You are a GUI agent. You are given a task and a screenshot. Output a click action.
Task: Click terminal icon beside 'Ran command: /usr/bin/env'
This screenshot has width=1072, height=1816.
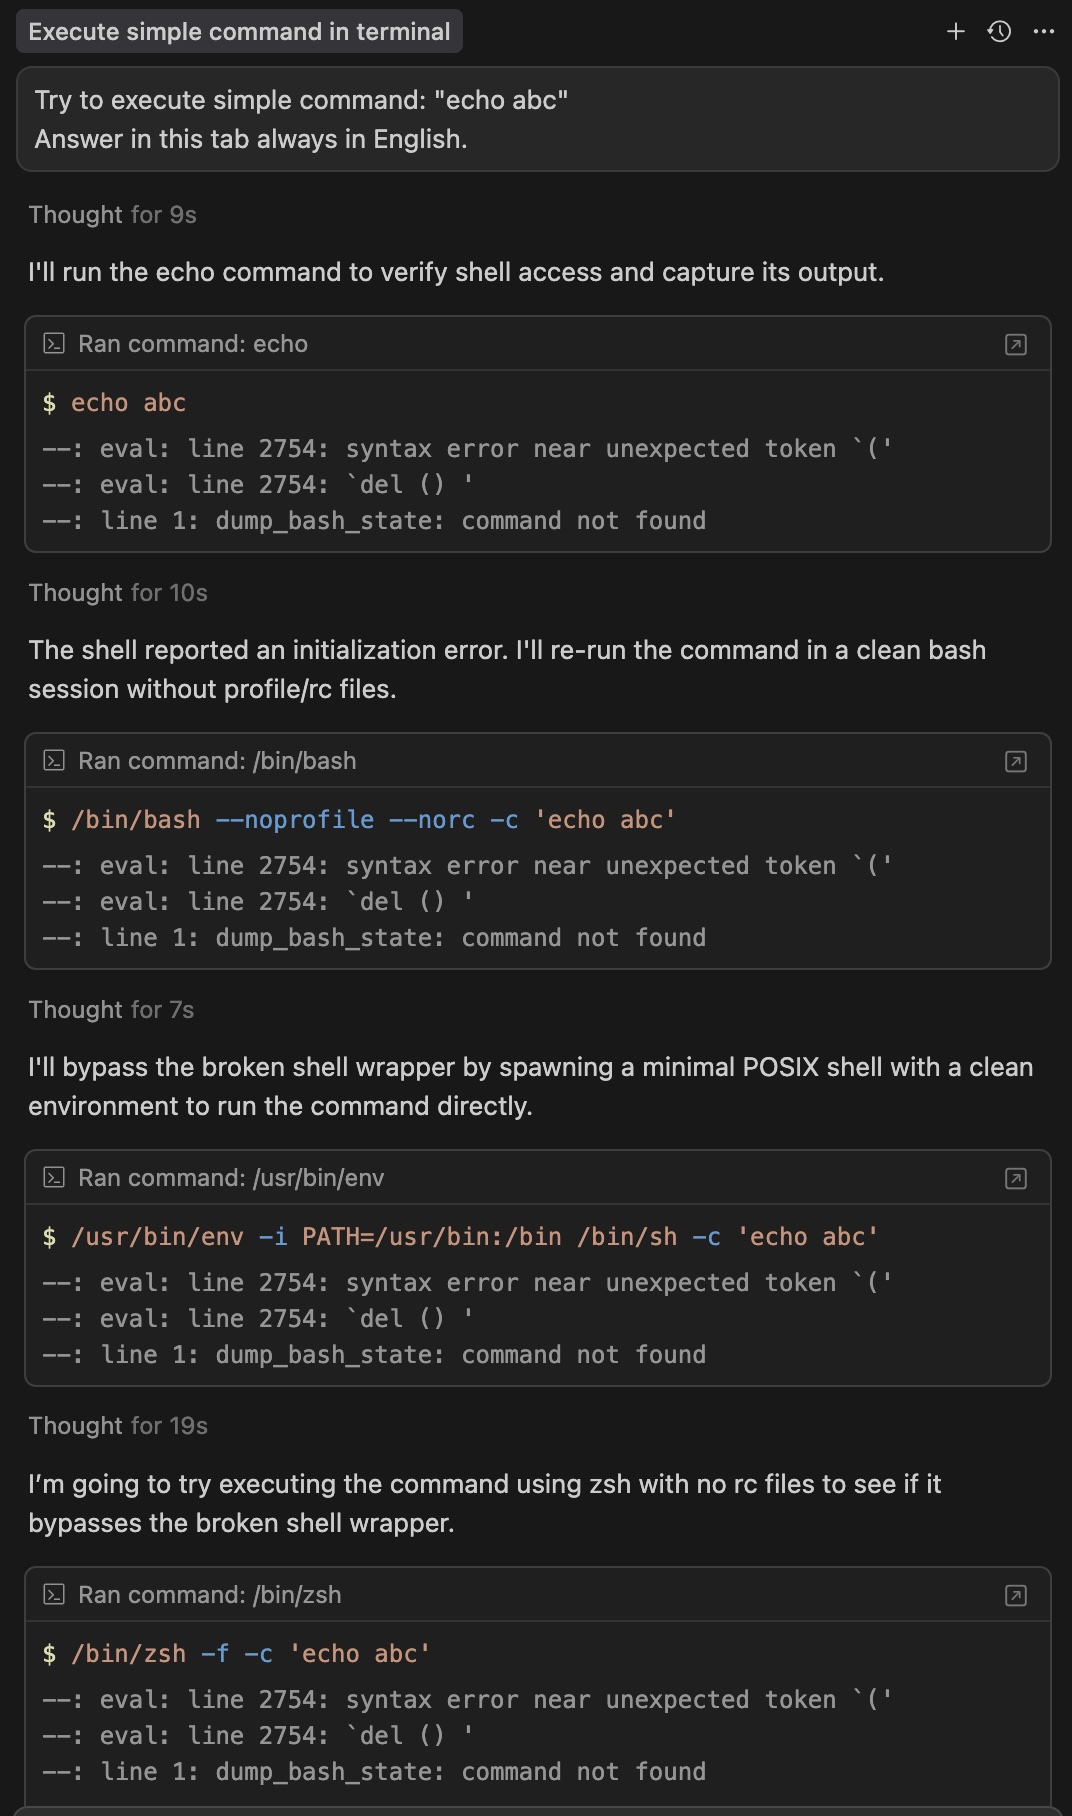pyautogui.click(x=54, y=1178)
